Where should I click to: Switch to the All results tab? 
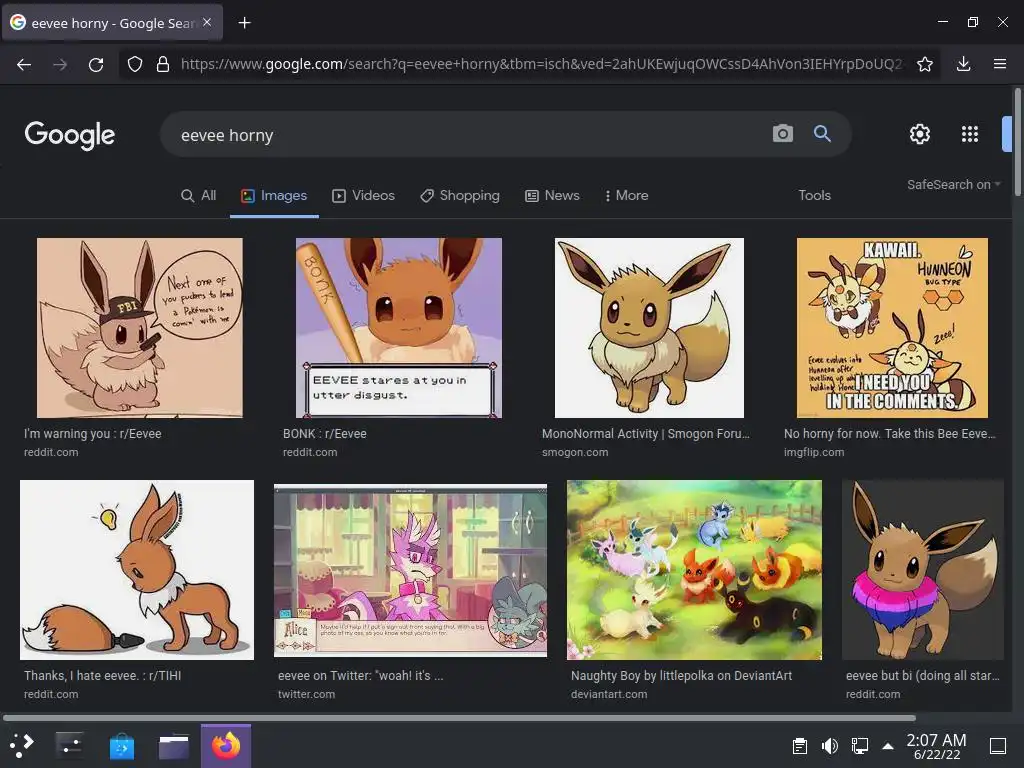point(199,195)
